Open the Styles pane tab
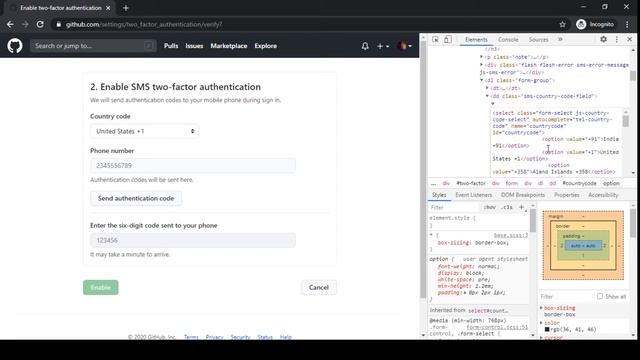 tap(439, 195)
